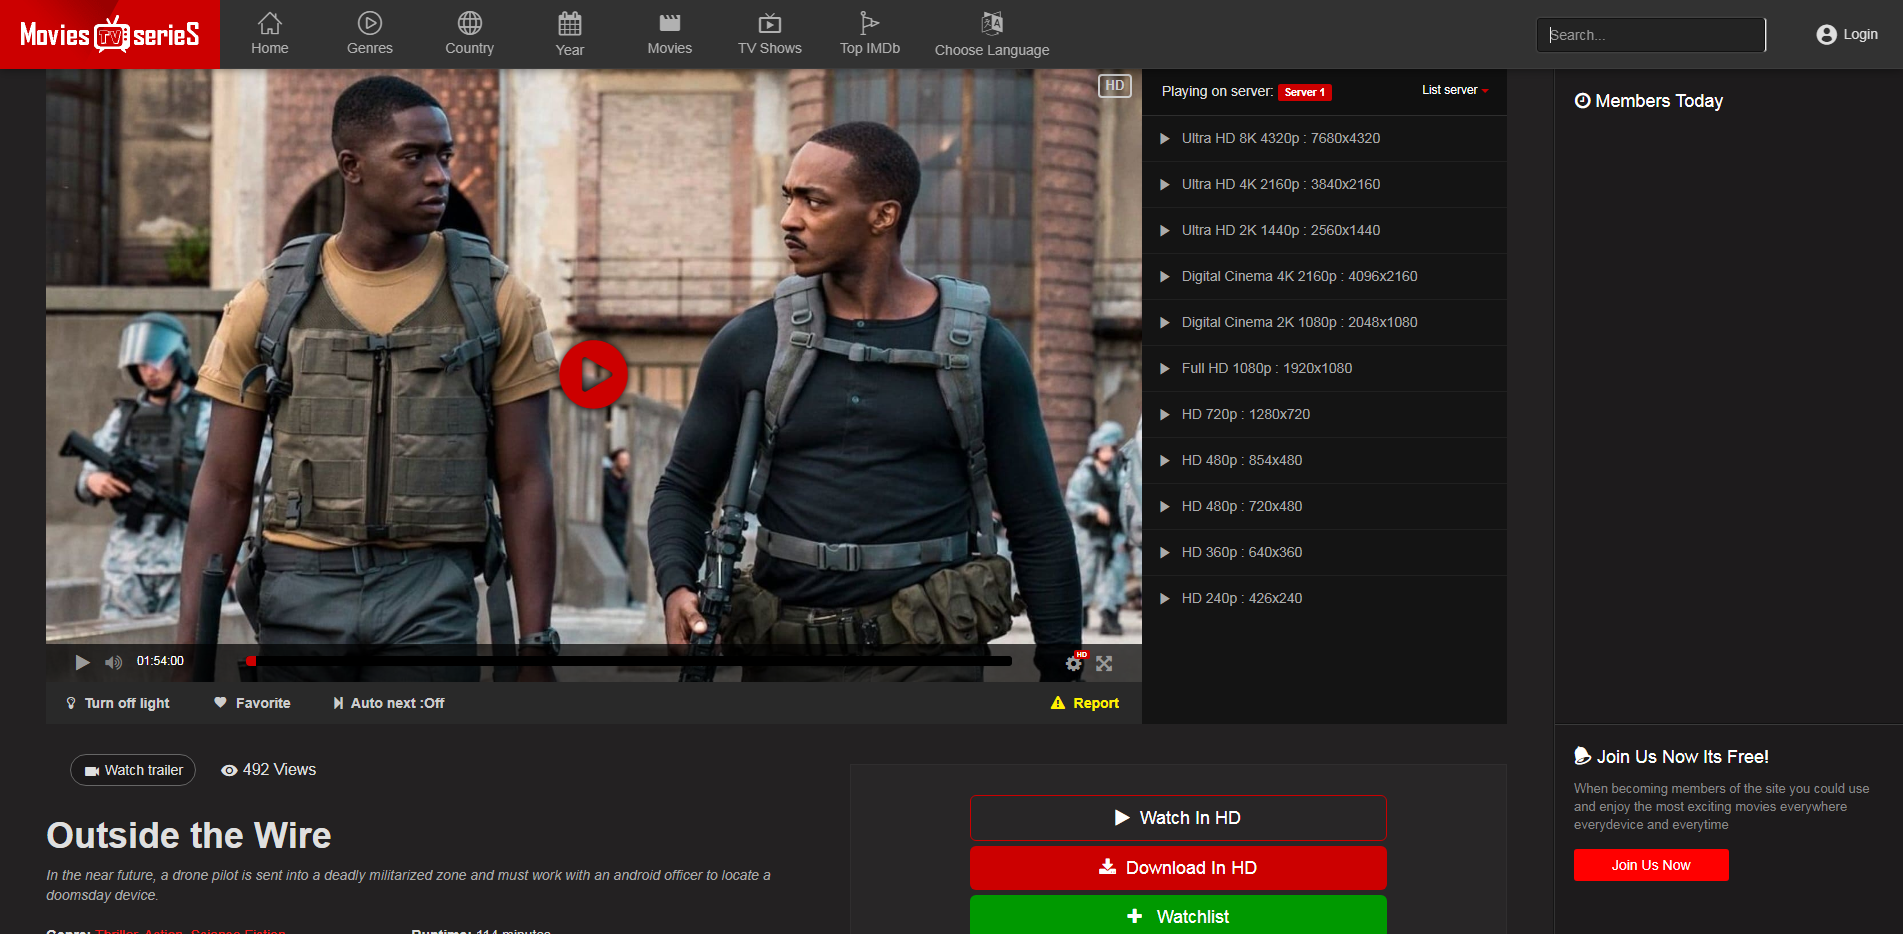
Task: Open the Movies section
Action: click(x=670, y=34)
